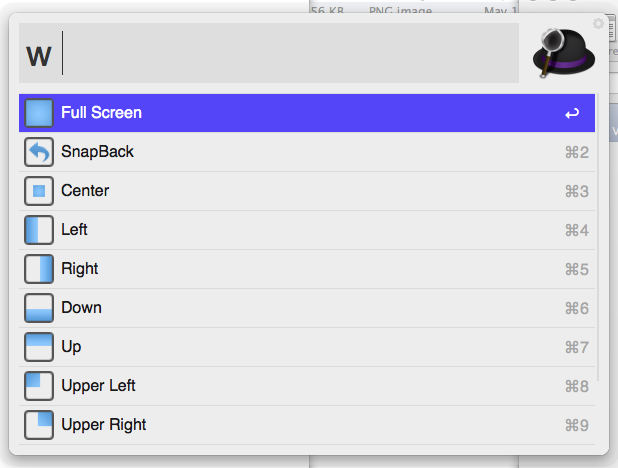
Task: Click the Left half window icon
Action: [39, 230]
